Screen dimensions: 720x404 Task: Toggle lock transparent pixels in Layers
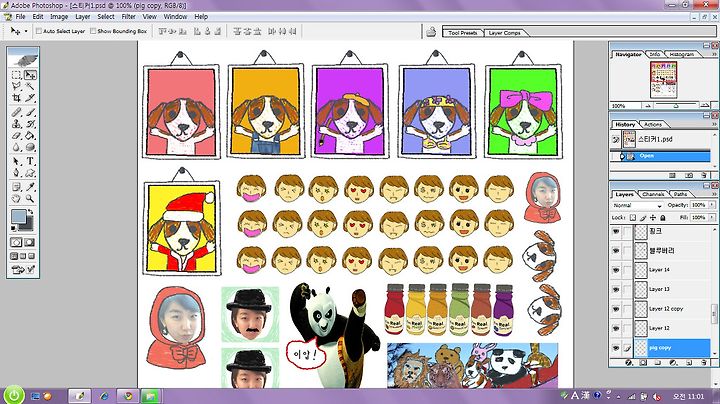click(633, 217)
